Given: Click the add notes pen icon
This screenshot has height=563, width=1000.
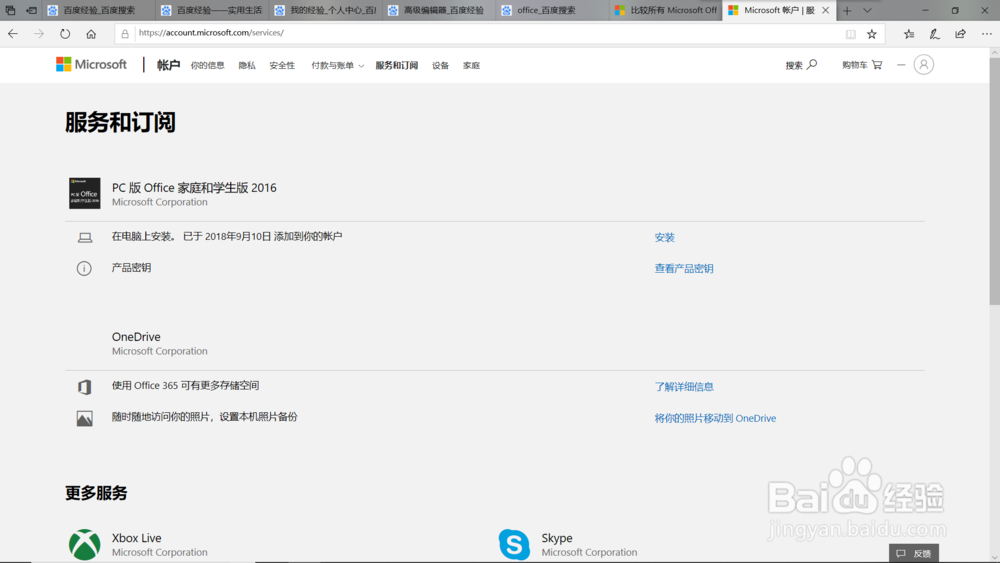Looking at the screenshot, I should coord(934,34).
